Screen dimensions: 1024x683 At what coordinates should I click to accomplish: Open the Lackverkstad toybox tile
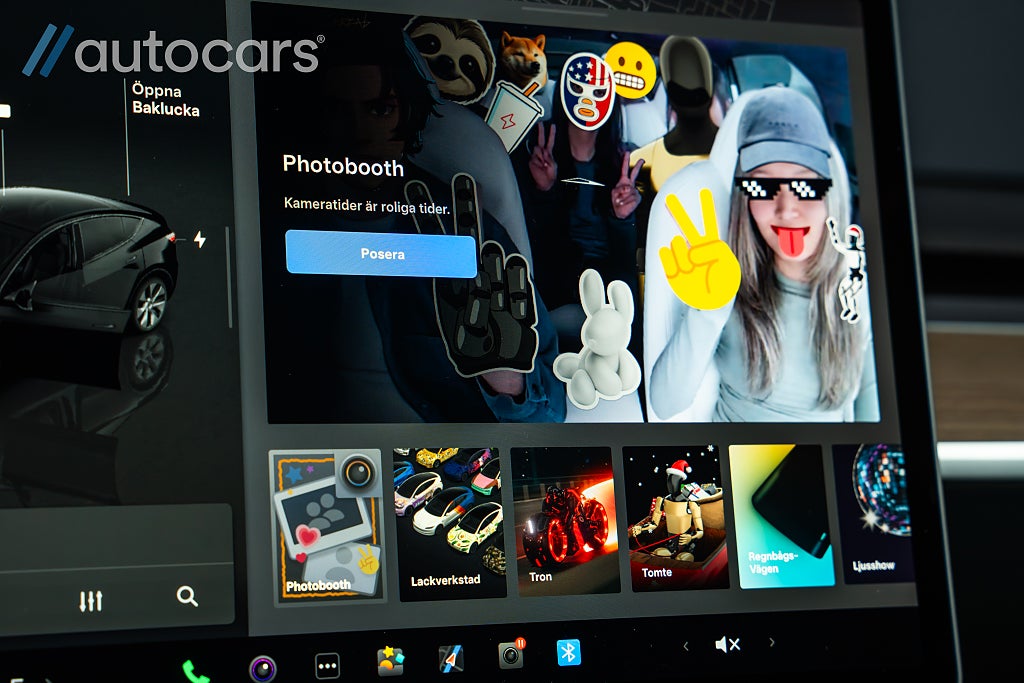click(450, 523)
